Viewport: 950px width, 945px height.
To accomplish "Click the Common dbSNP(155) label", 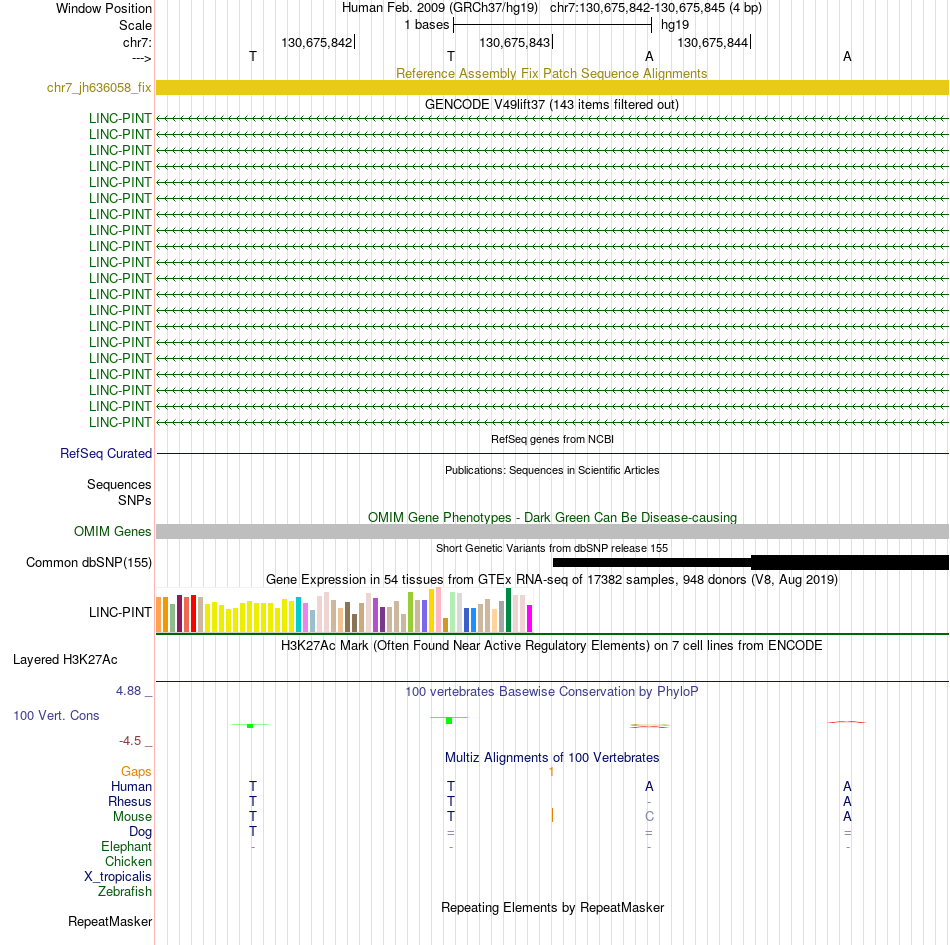I will pos(88,563).
